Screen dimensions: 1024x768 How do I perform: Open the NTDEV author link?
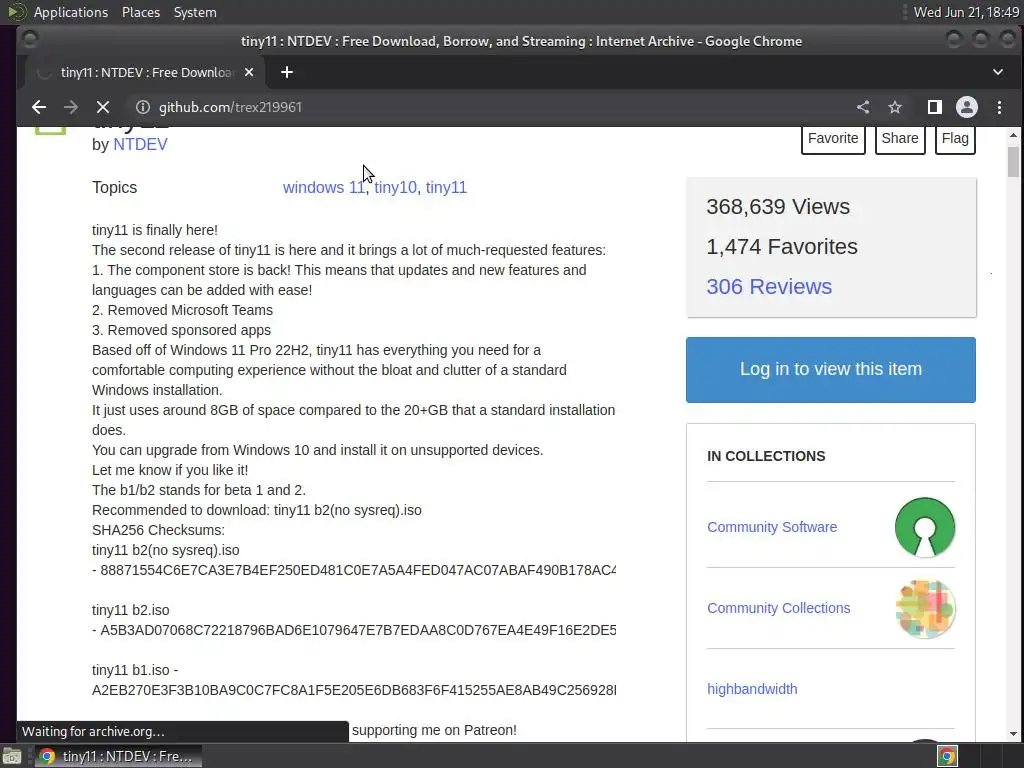click(140, 144)
